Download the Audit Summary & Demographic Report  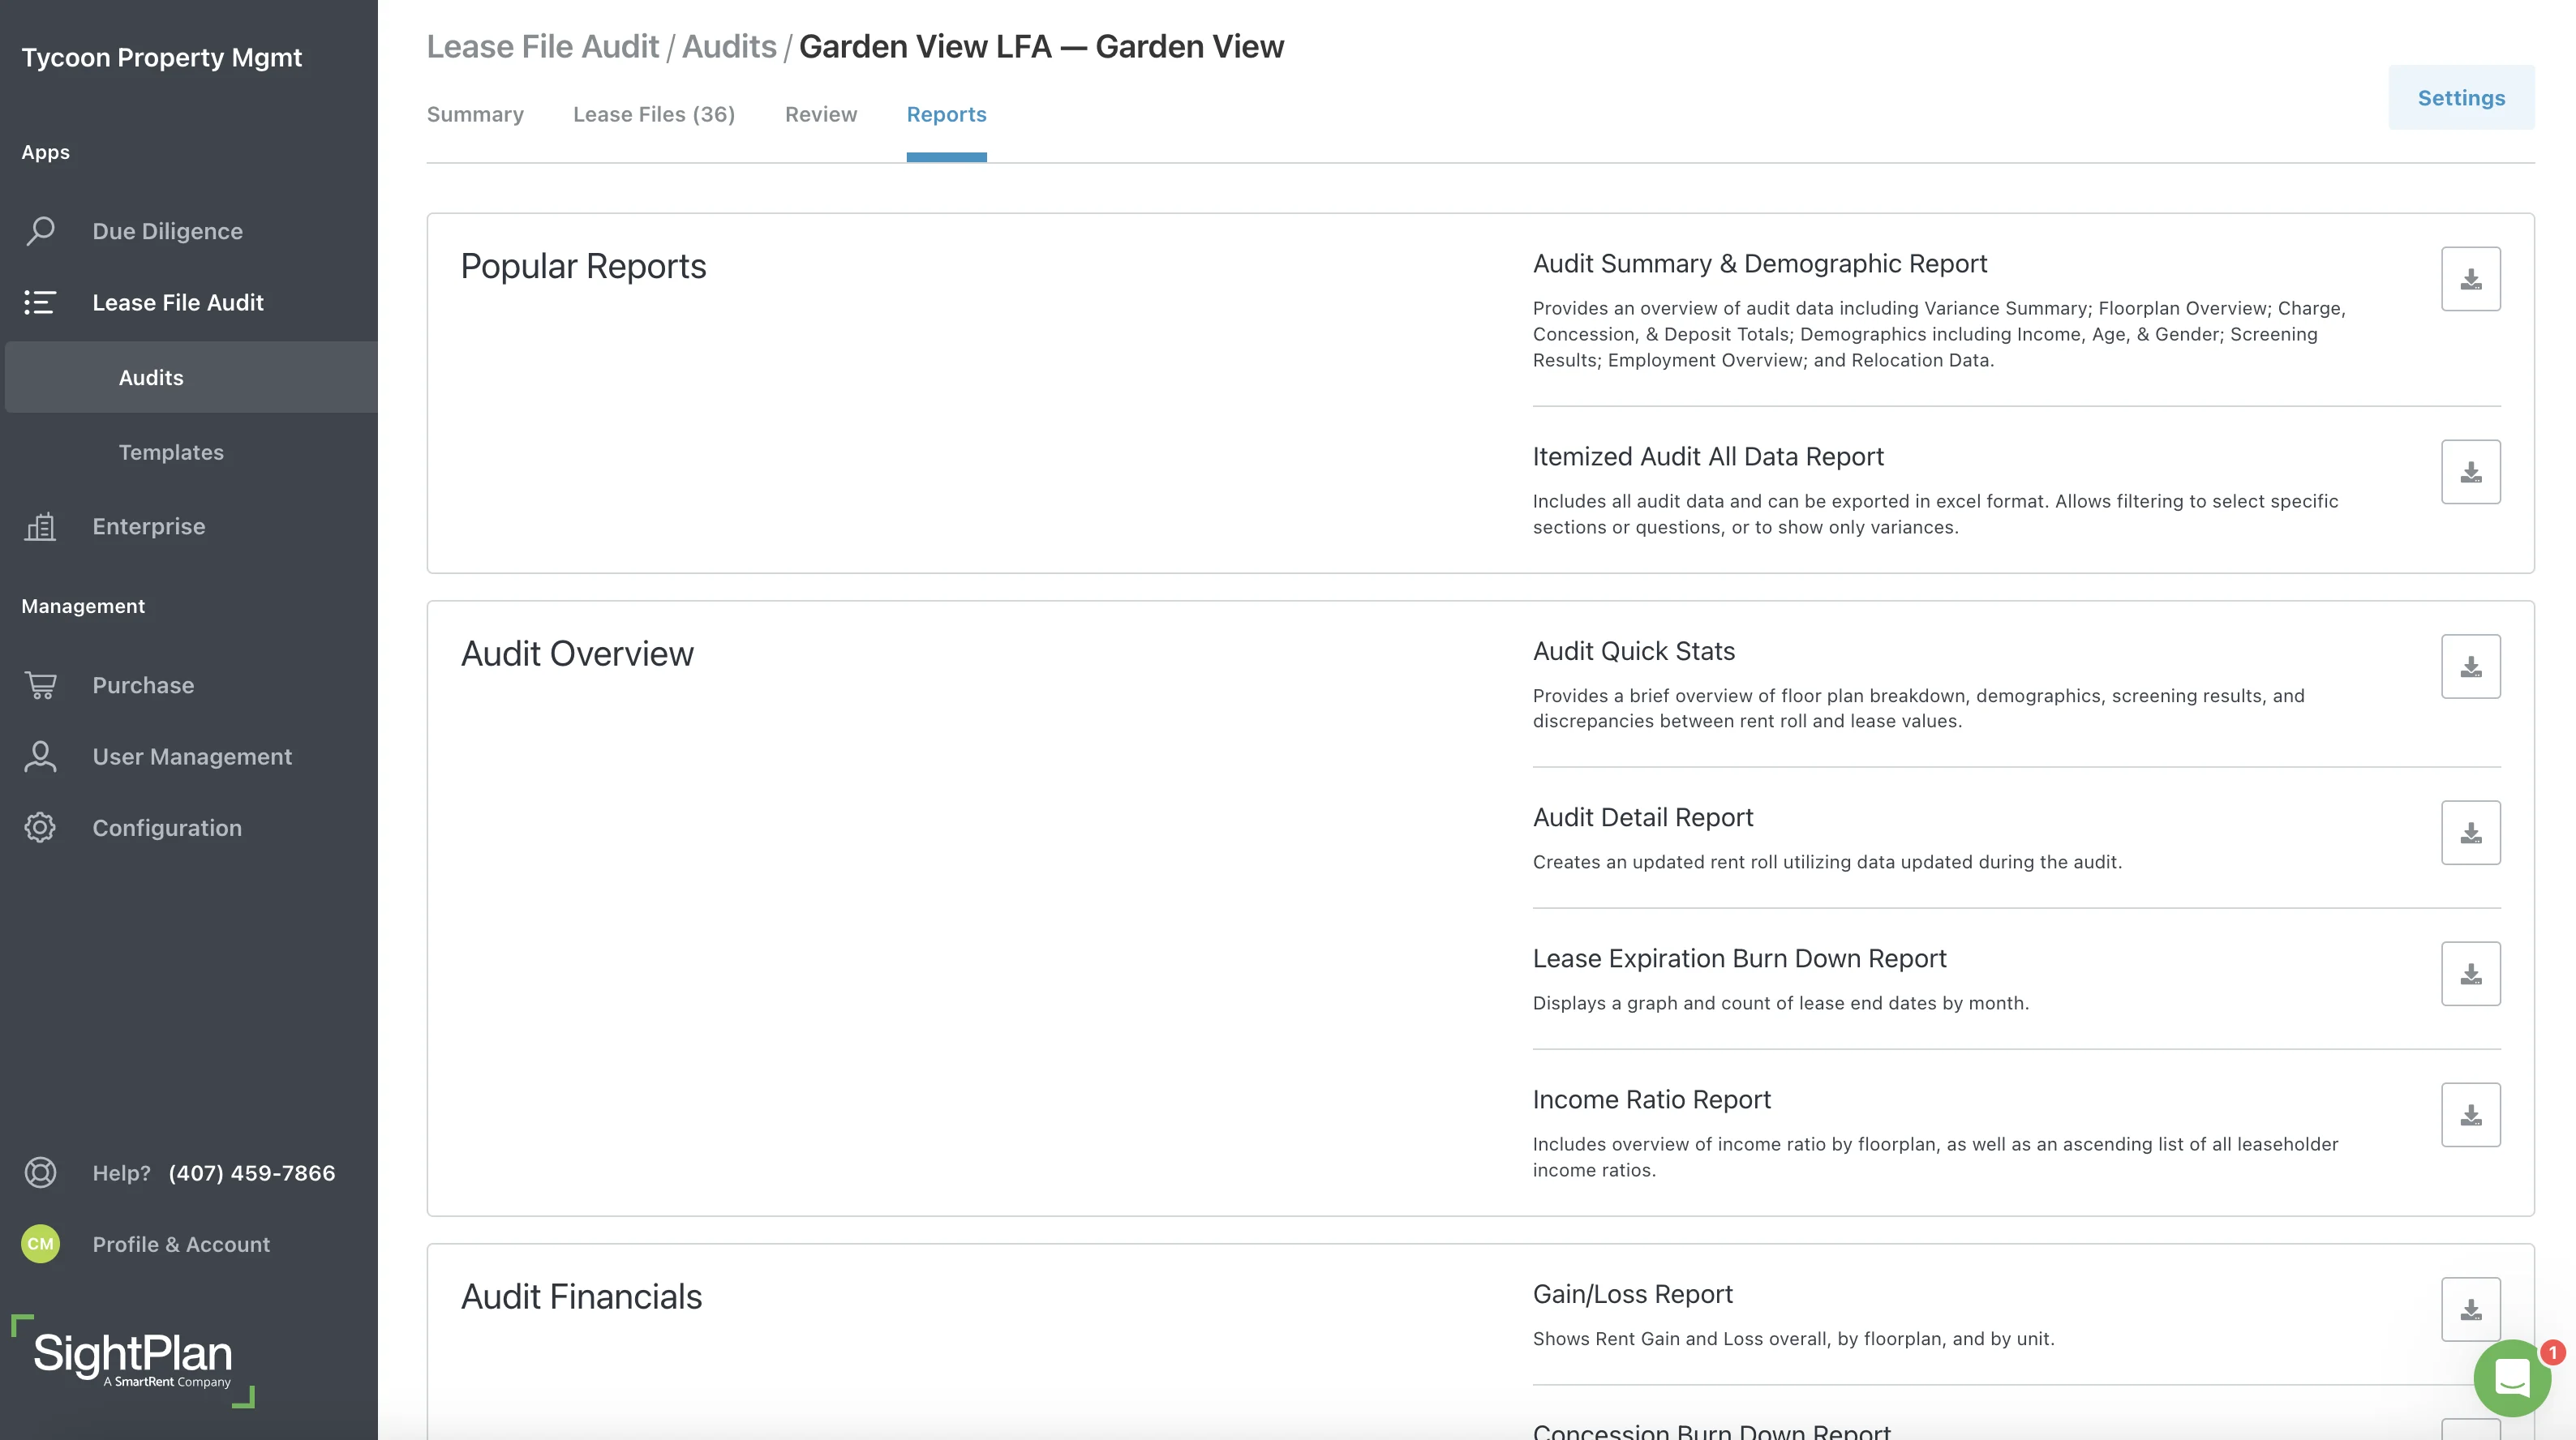2470,279
